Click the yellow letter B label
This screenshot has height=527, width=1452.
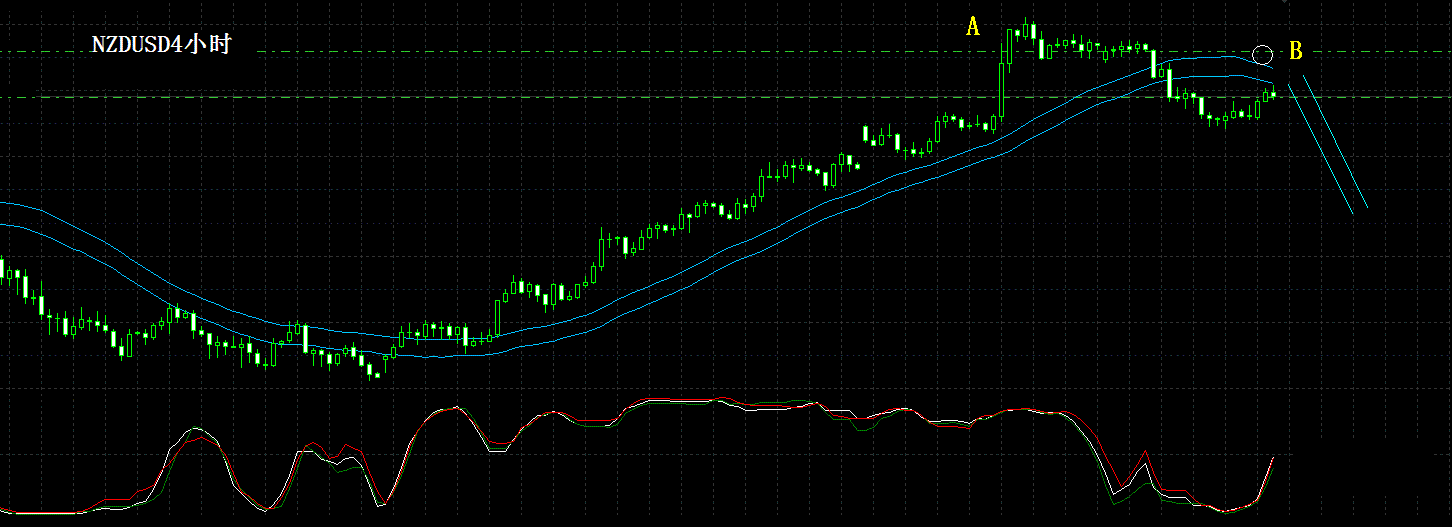click(x=1295, y=50)
